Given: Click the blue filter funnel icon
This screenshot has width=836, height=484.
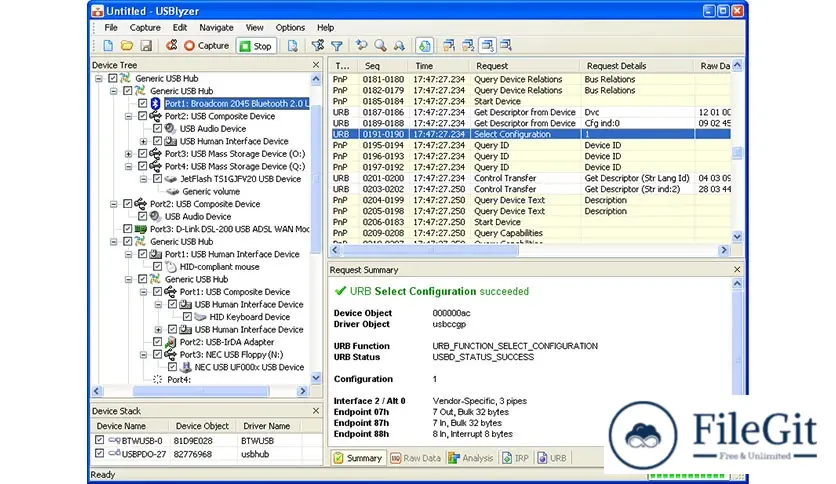Looking at the screenshot, I should pos(337,46).
